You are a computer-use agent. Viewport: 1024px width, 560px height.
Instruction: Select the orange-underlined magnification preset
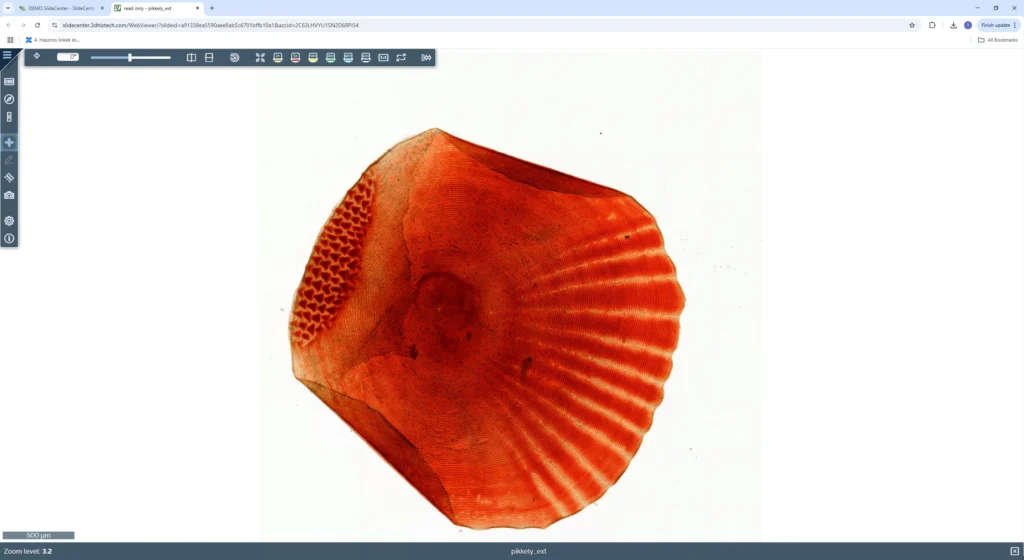click(278, 57)
